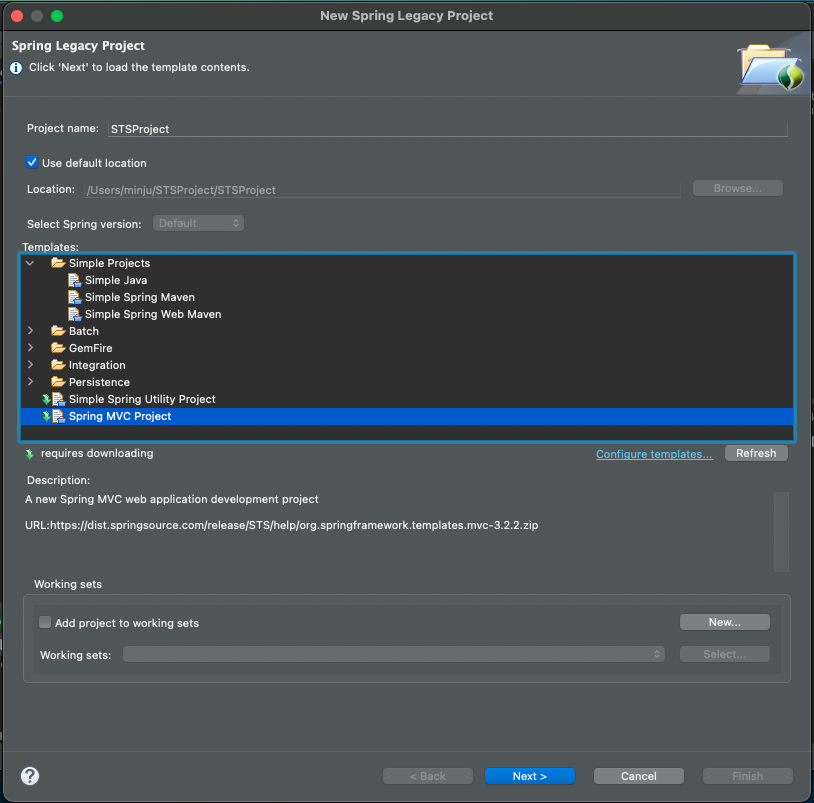Expand the Batch templates node

coord(30,331)
